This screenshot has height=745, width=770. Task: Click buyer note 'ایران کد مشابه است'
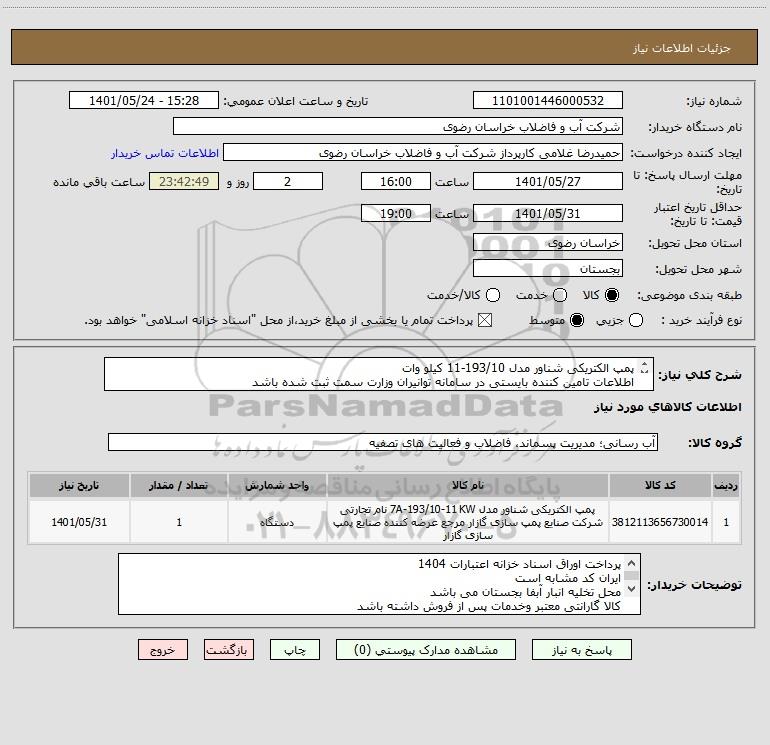click(568, 578)
